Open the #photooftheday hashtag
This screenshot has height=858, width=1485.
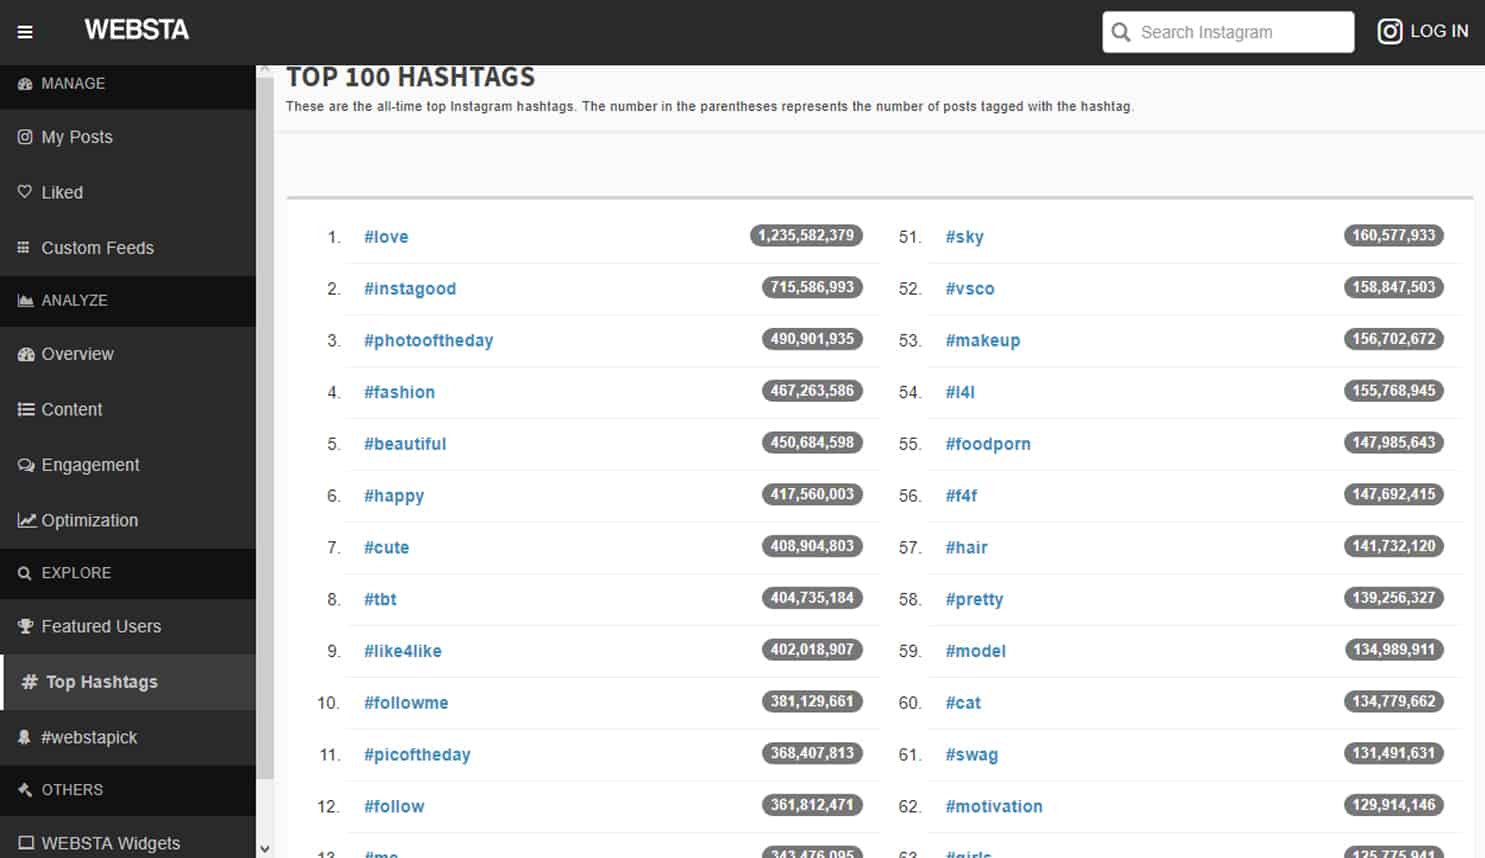429,341
